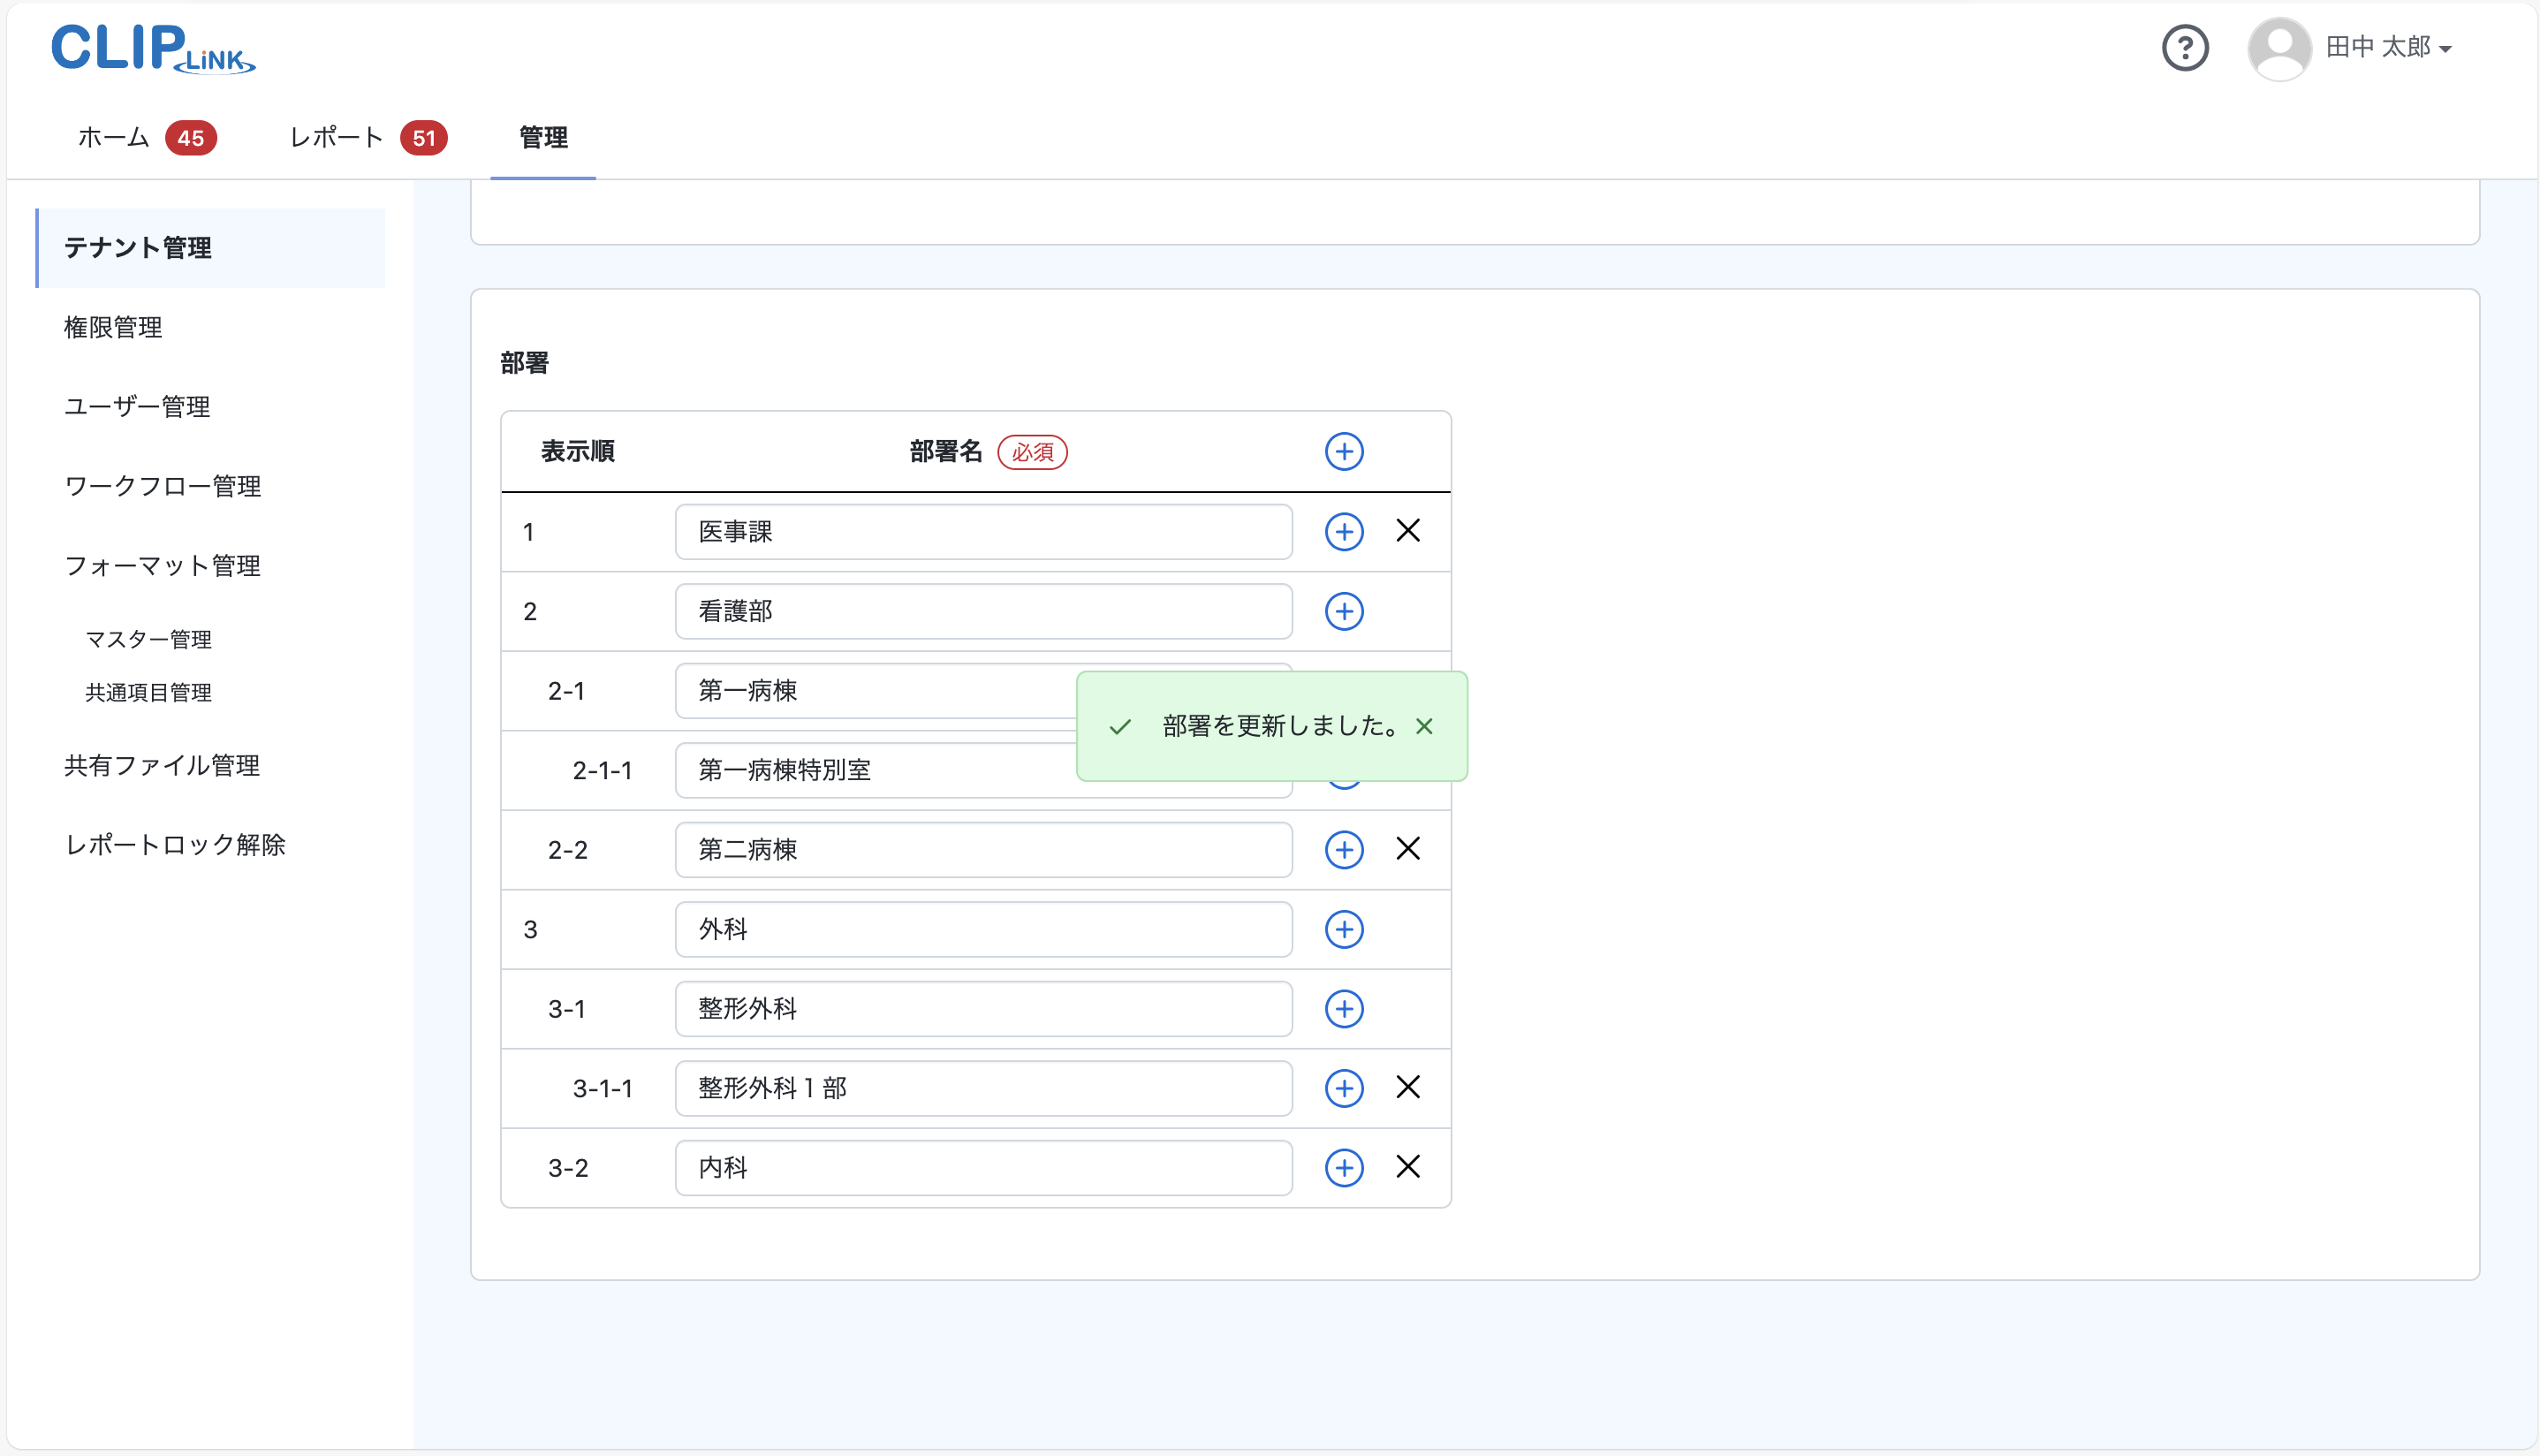Click the user avatar picture
Image resolution: width=2540 pixels, height=1456 pixels.
tap(2278, 48)
